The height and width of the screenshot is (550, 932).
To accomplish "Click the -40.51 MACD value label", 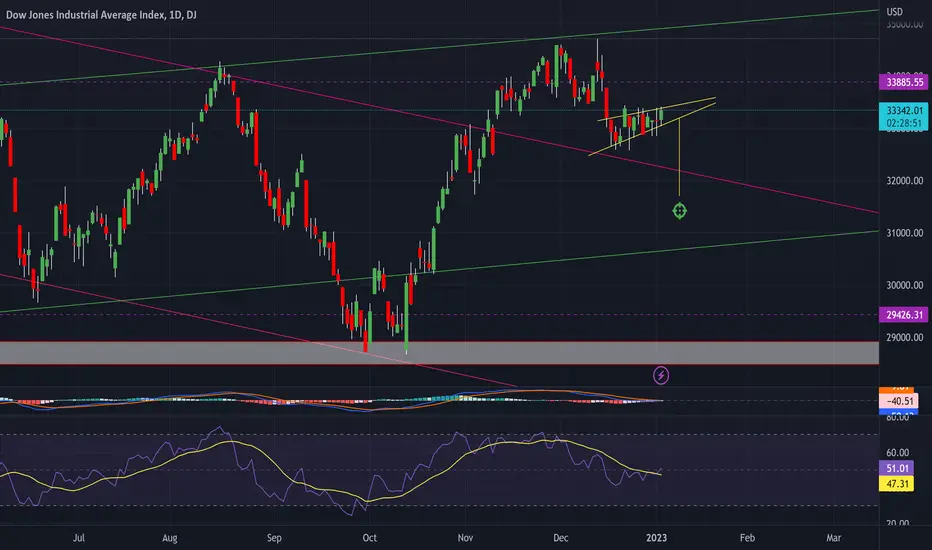I will (899, 401).
